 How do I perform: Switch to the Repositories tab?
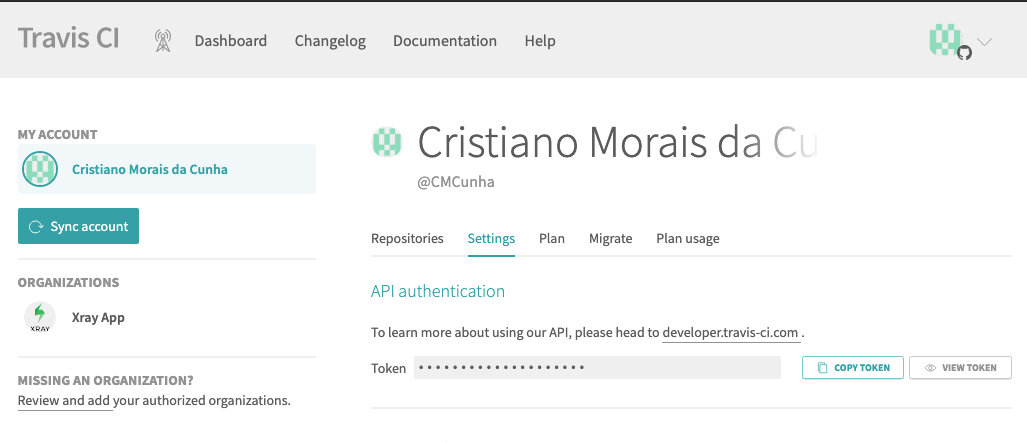pos(407,239)
